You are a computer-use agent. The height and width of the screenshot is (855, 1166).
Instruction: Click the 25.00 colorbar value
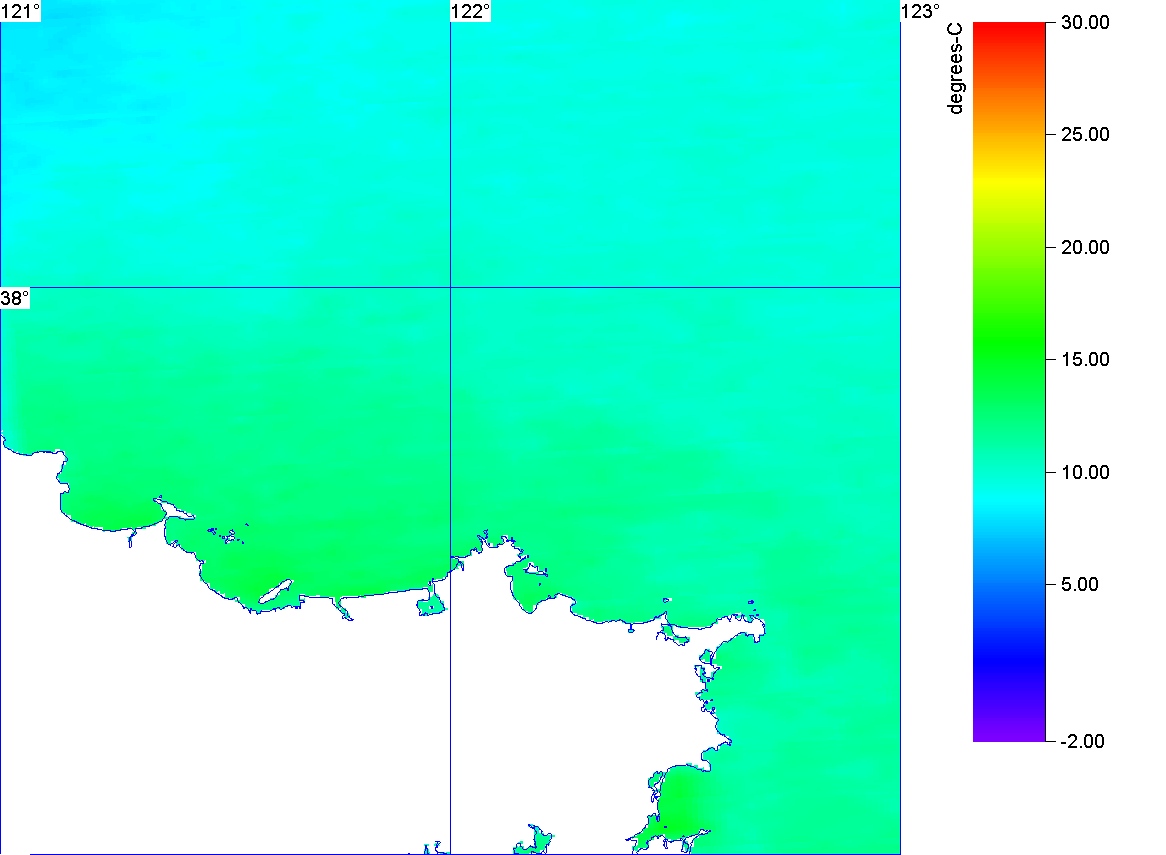coord(1085,135)
